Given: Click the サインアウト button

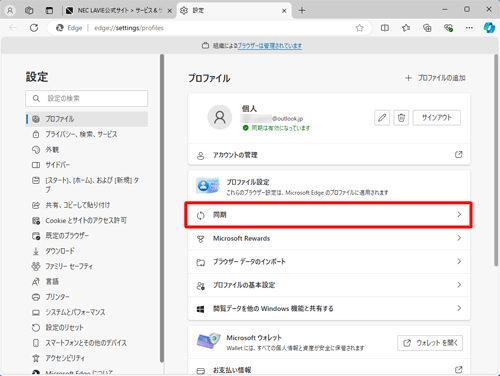Looking at the screenshot, I should (x=437, y=118).
